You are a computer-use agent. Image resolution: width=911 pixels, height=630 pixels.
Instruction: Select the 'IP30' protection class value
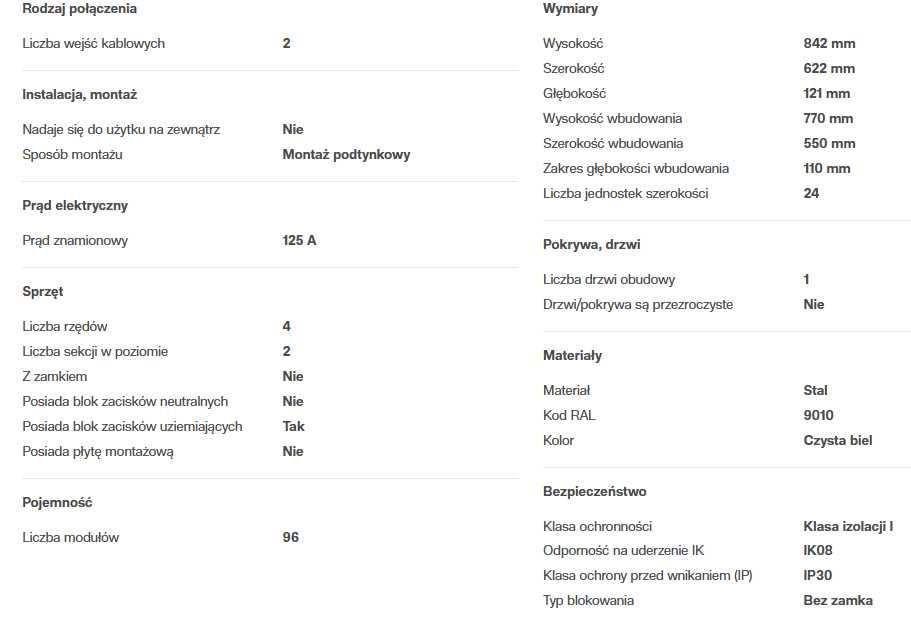[x=817, y=576]
